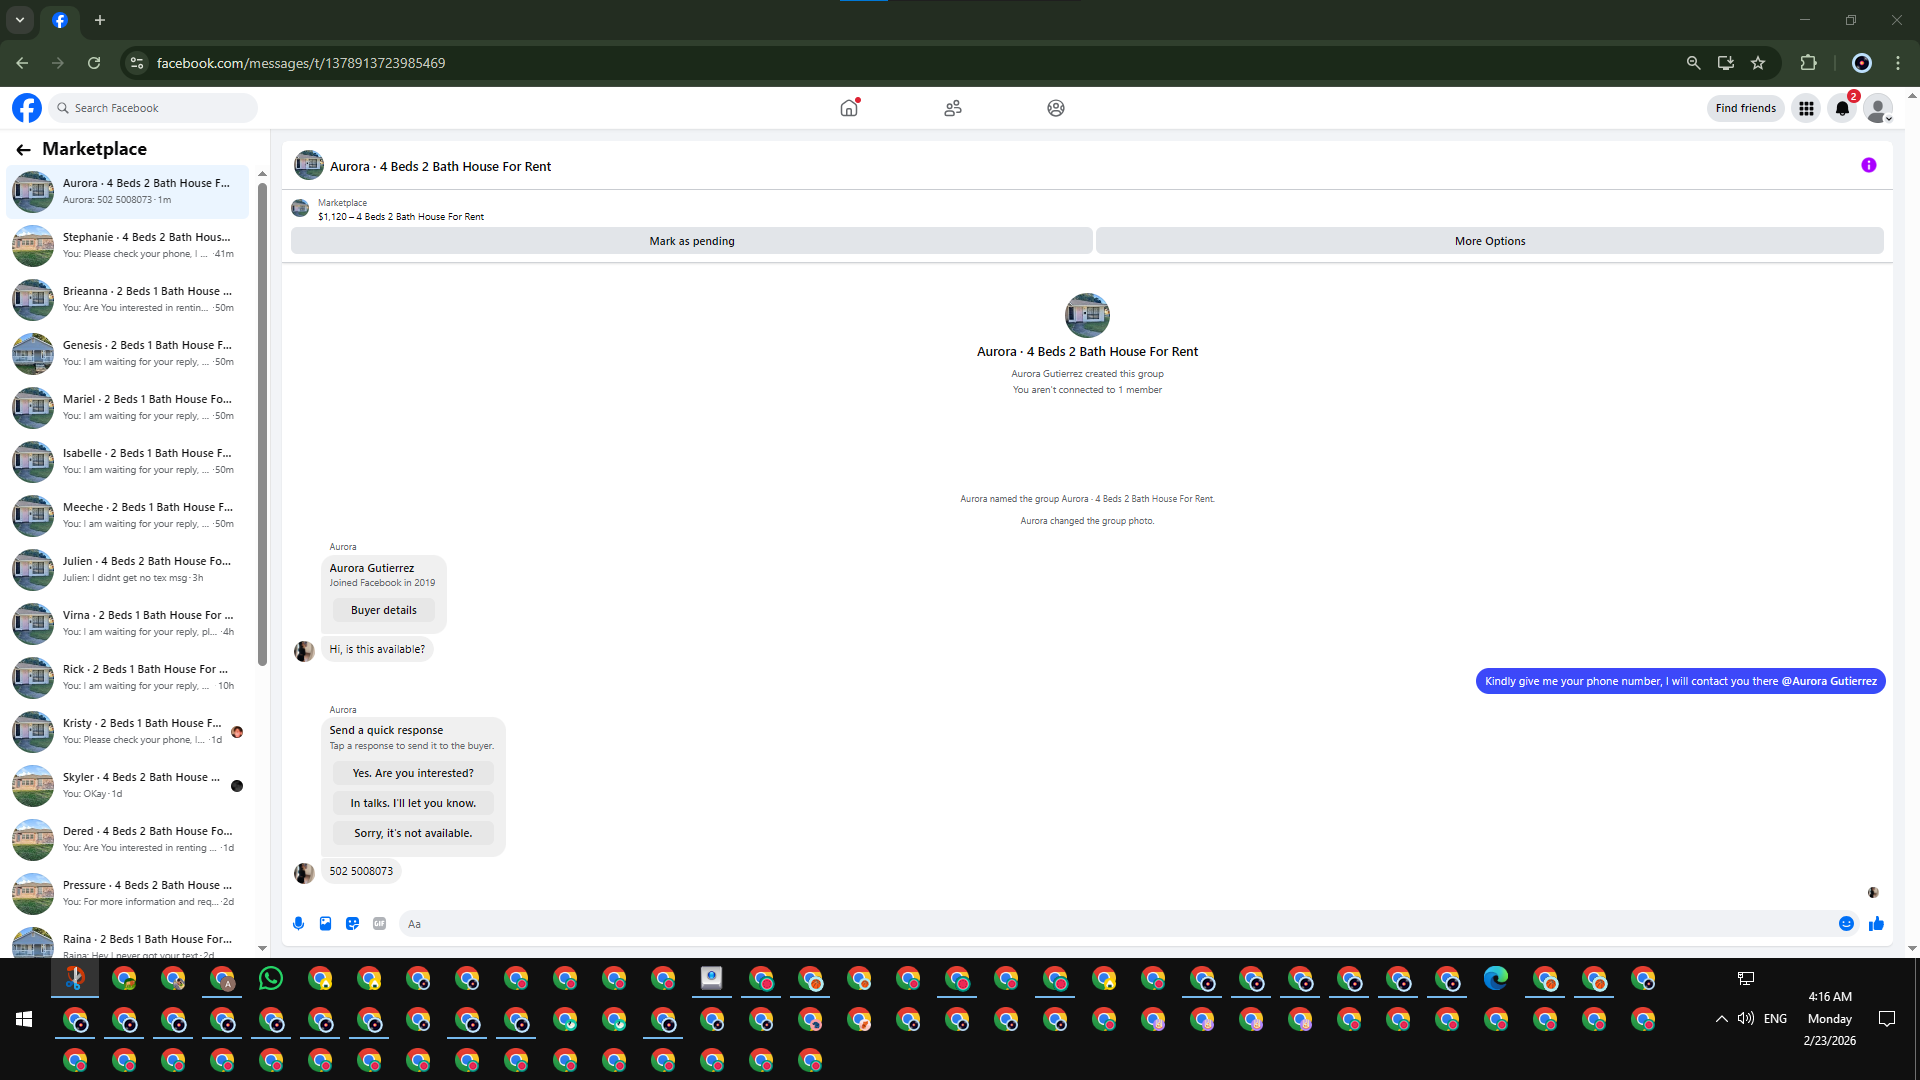Open the taskbar clock and calendar
Screen dimensions: 1920x1080
pos(1830,1019)
